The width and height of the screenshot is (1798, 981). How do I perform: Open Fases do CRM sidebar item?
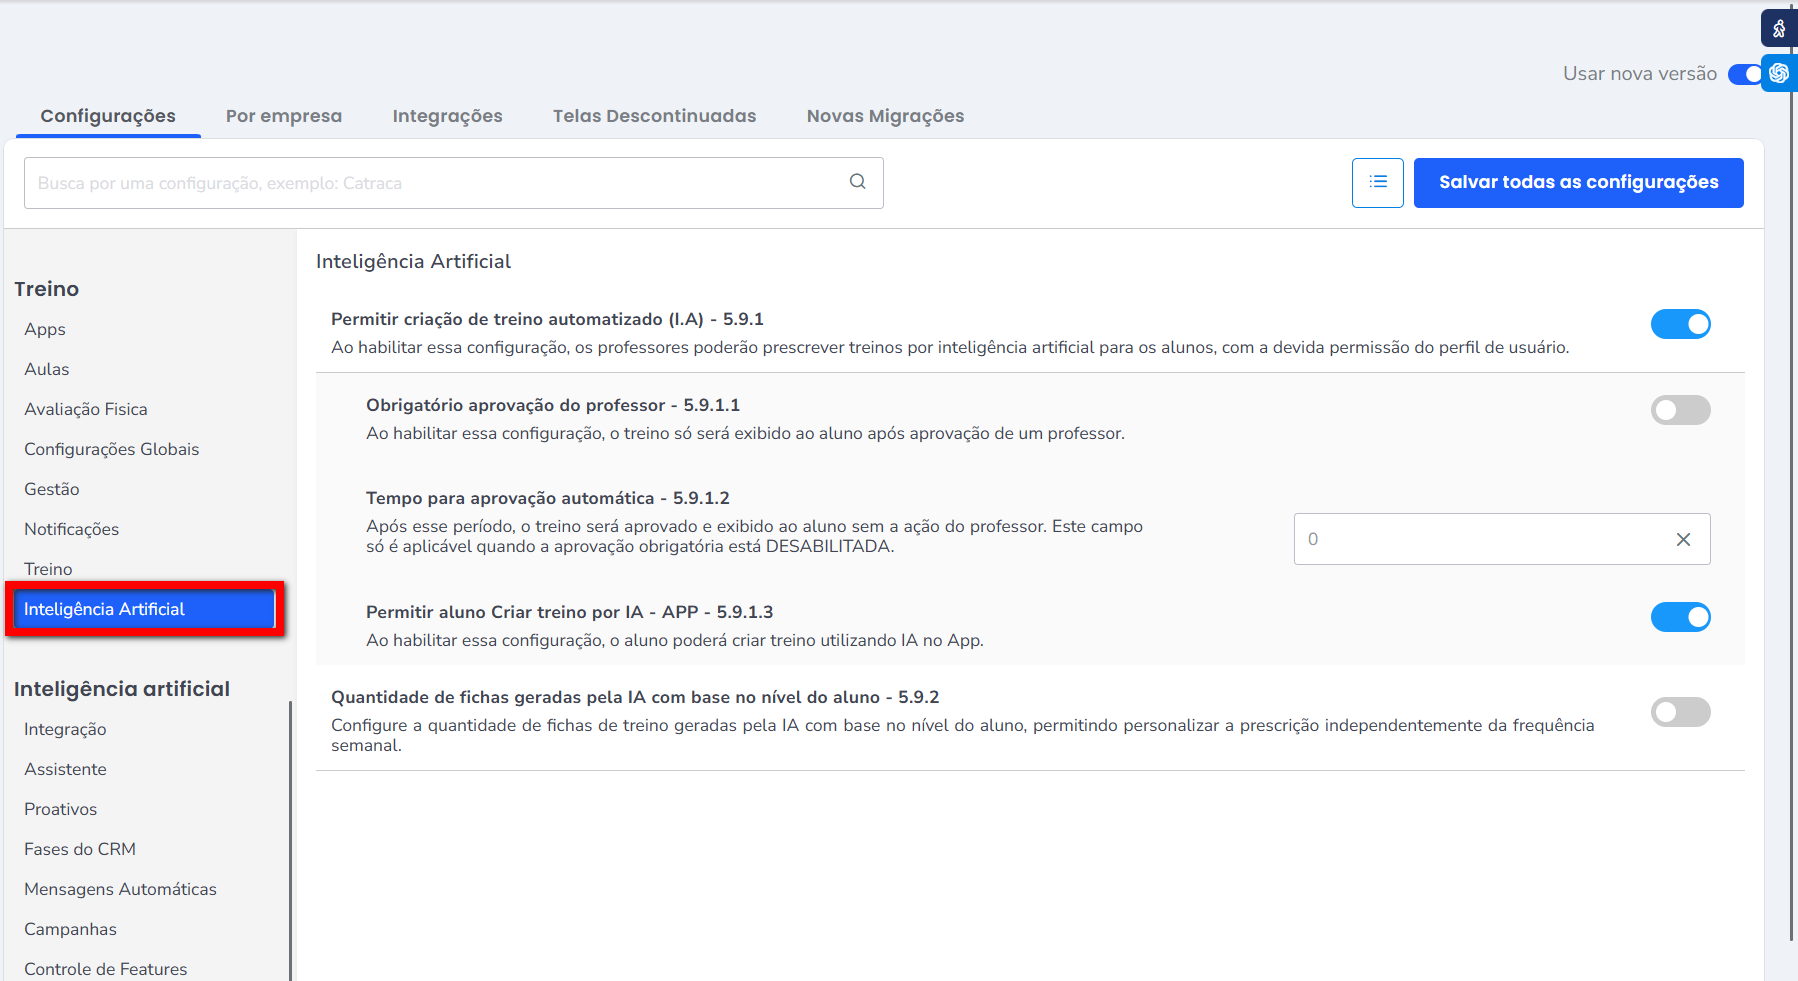point(80,849)
